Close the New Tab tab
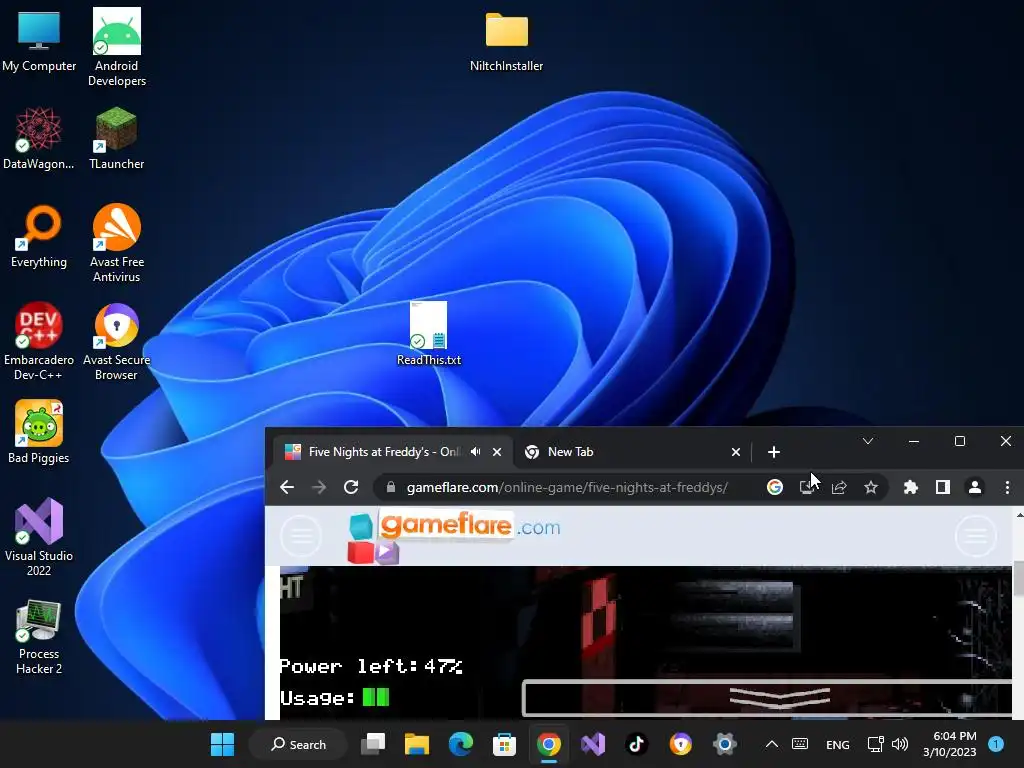Screen dimensions: 1024x768 click(736, 452)
